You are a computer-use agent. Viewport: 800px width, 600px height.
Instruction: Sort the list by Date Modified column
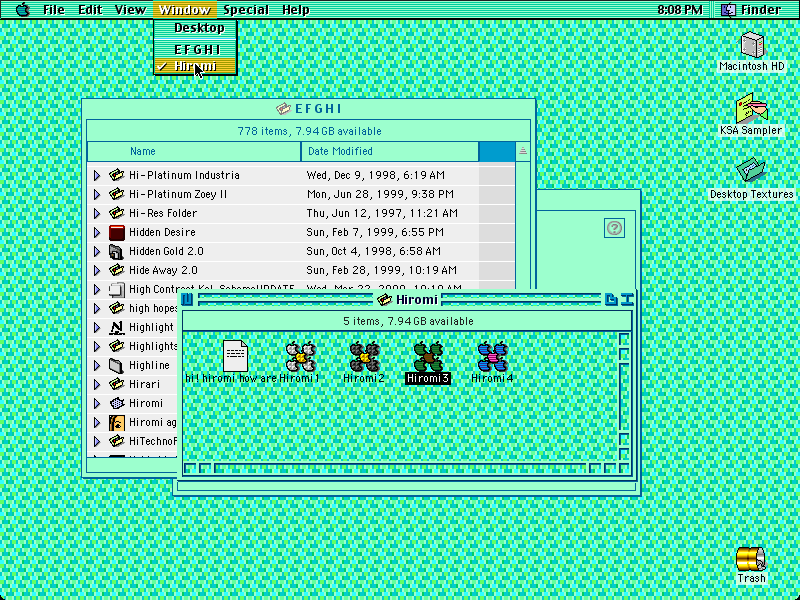tap(390, 152)
